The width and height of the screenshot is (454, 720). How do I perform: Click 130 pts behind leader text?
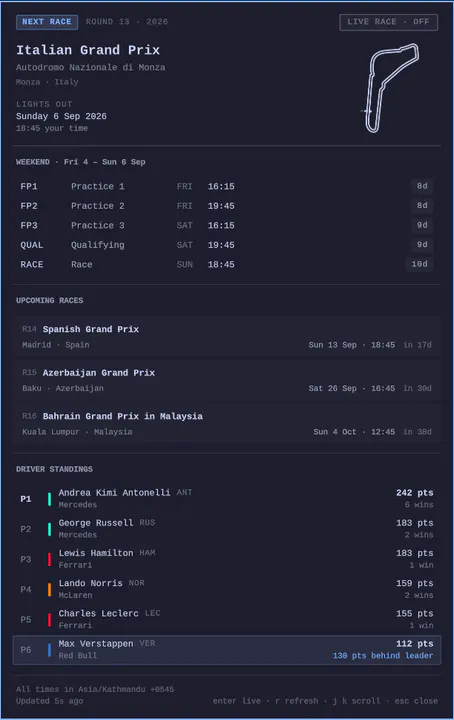(383, 656)
